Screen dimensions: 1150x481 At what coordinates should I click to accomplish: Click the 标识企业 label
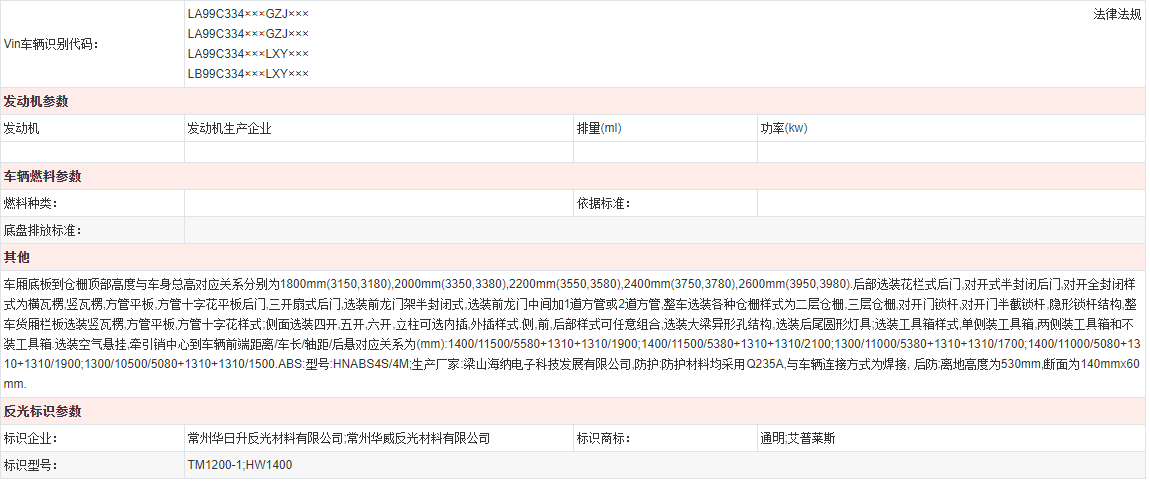click(30, 438)
